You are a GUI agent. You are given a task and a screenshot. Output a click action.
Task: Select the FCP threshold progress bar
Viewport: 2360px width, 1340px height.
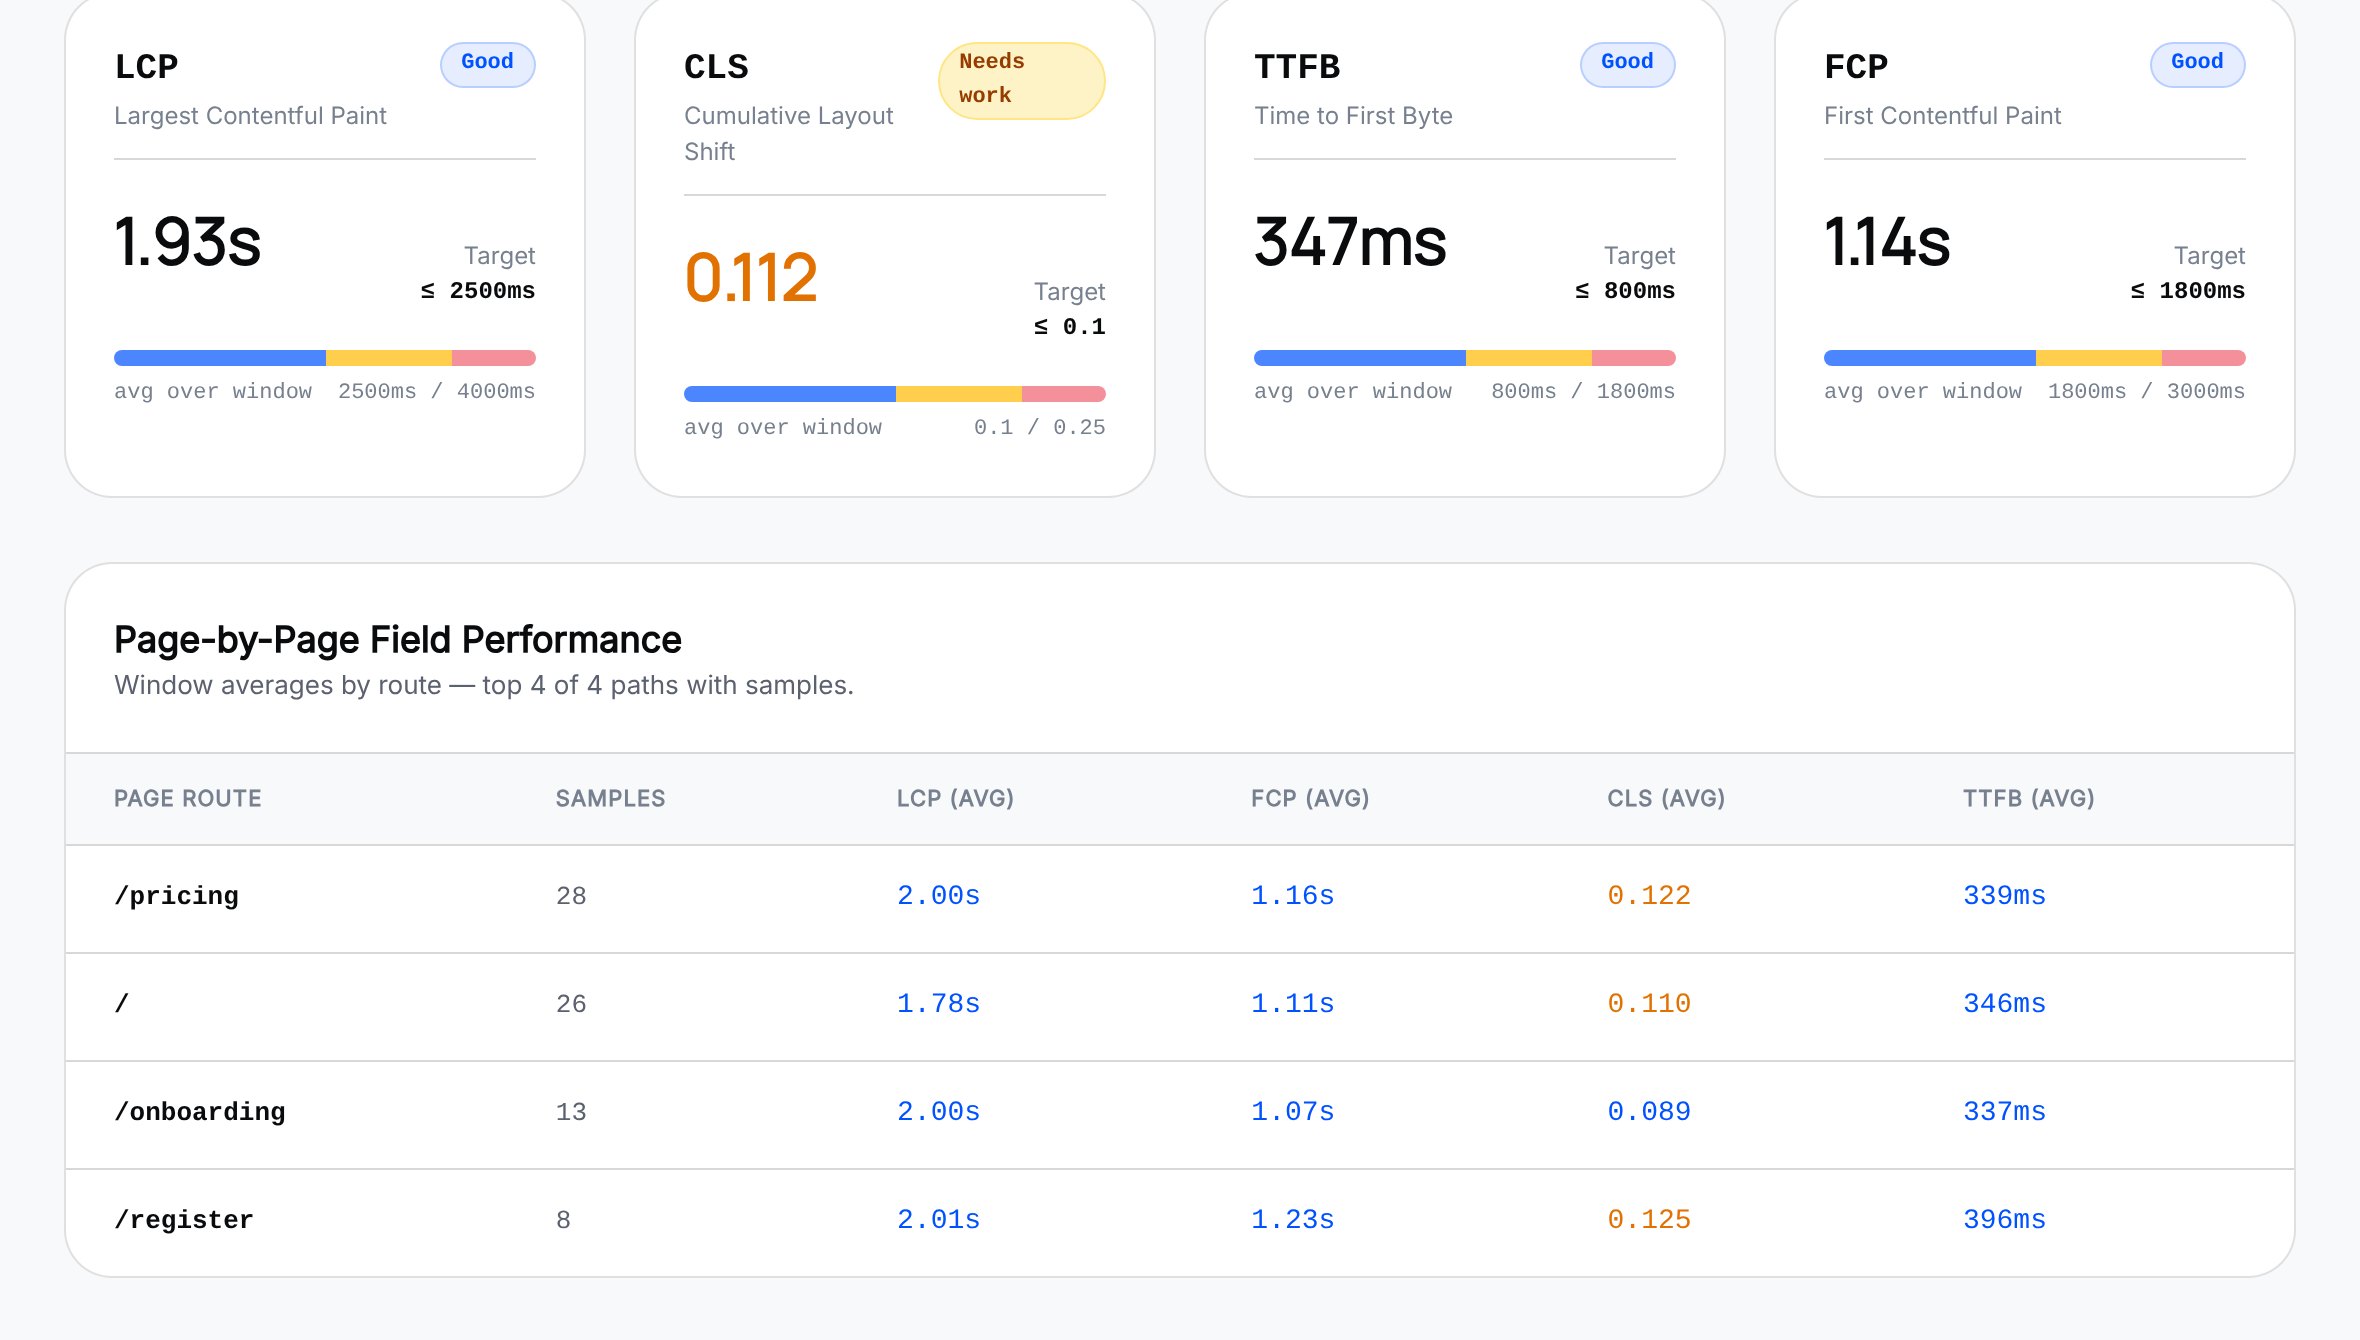pyautogui.click(x=2035, y=358)
